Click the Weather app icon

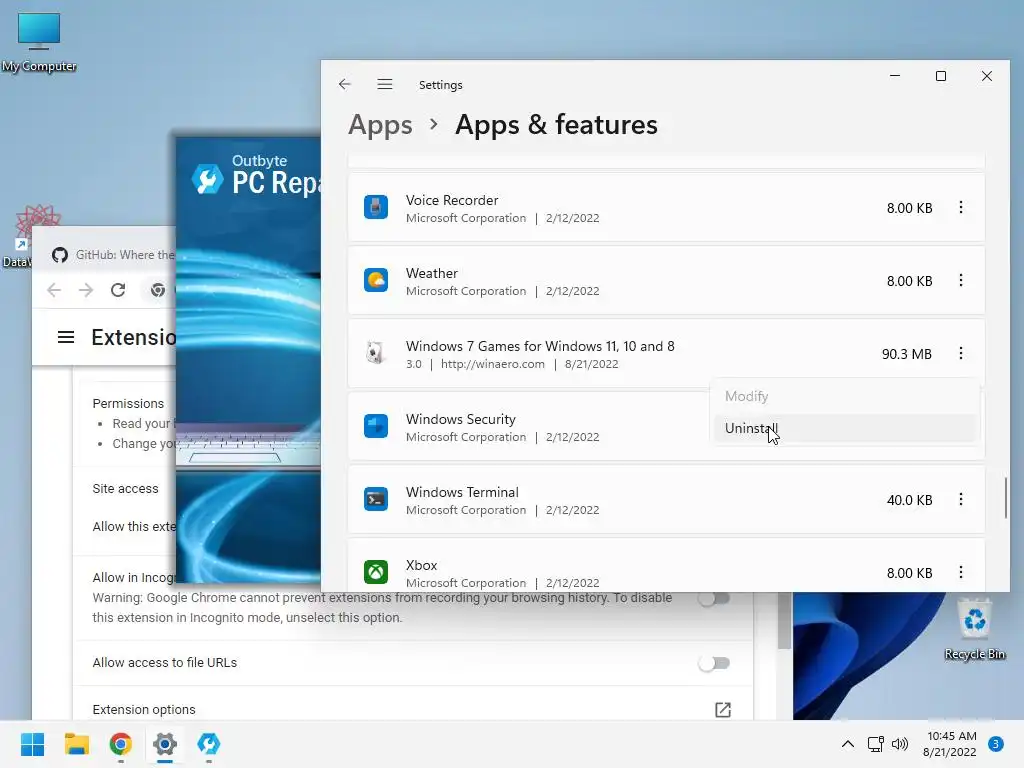pos(376,280)
